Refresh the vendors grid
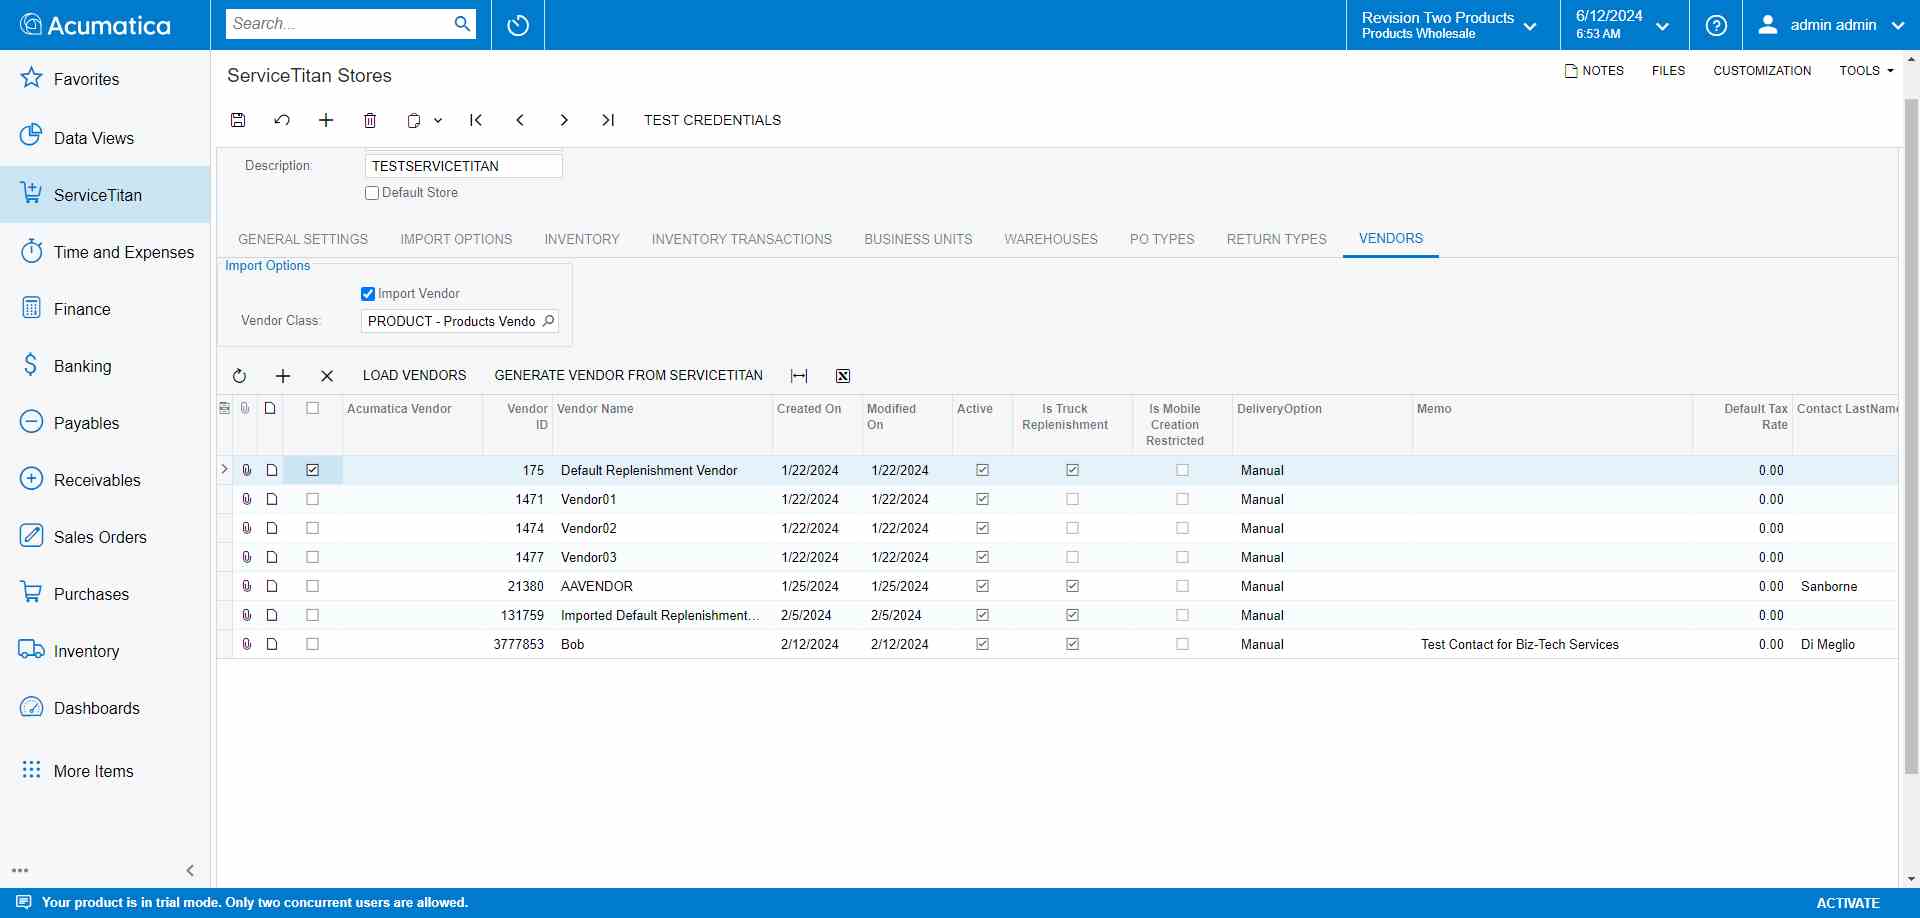Screen dimensions: 1920x918 click(x=239, y=376)
